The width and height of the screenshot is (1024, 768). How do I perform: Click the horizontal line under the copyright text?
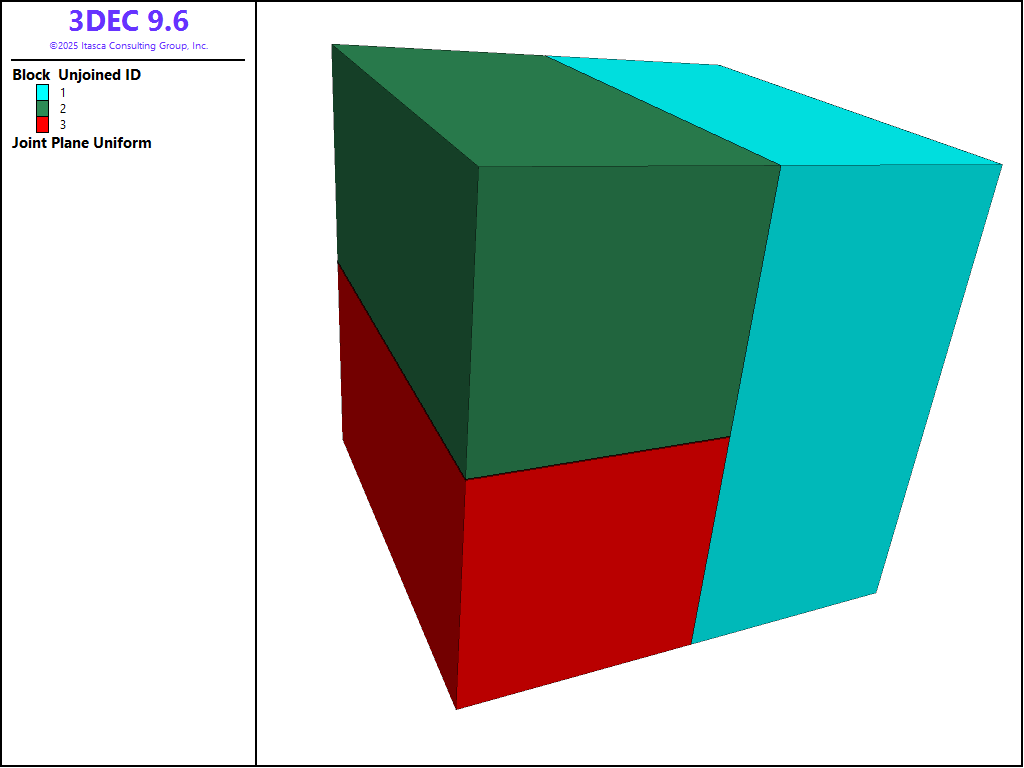pyautogui.click(x=128, y=60)
